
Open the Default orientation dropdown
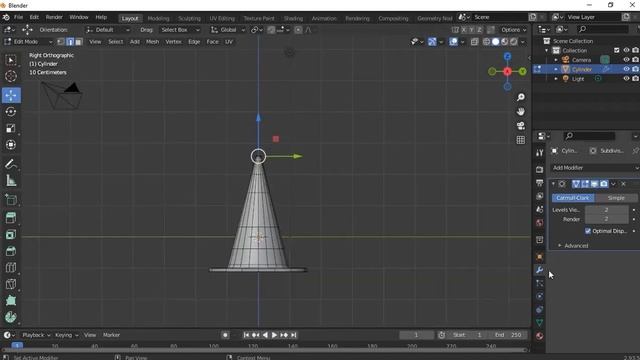click(108, 30)
